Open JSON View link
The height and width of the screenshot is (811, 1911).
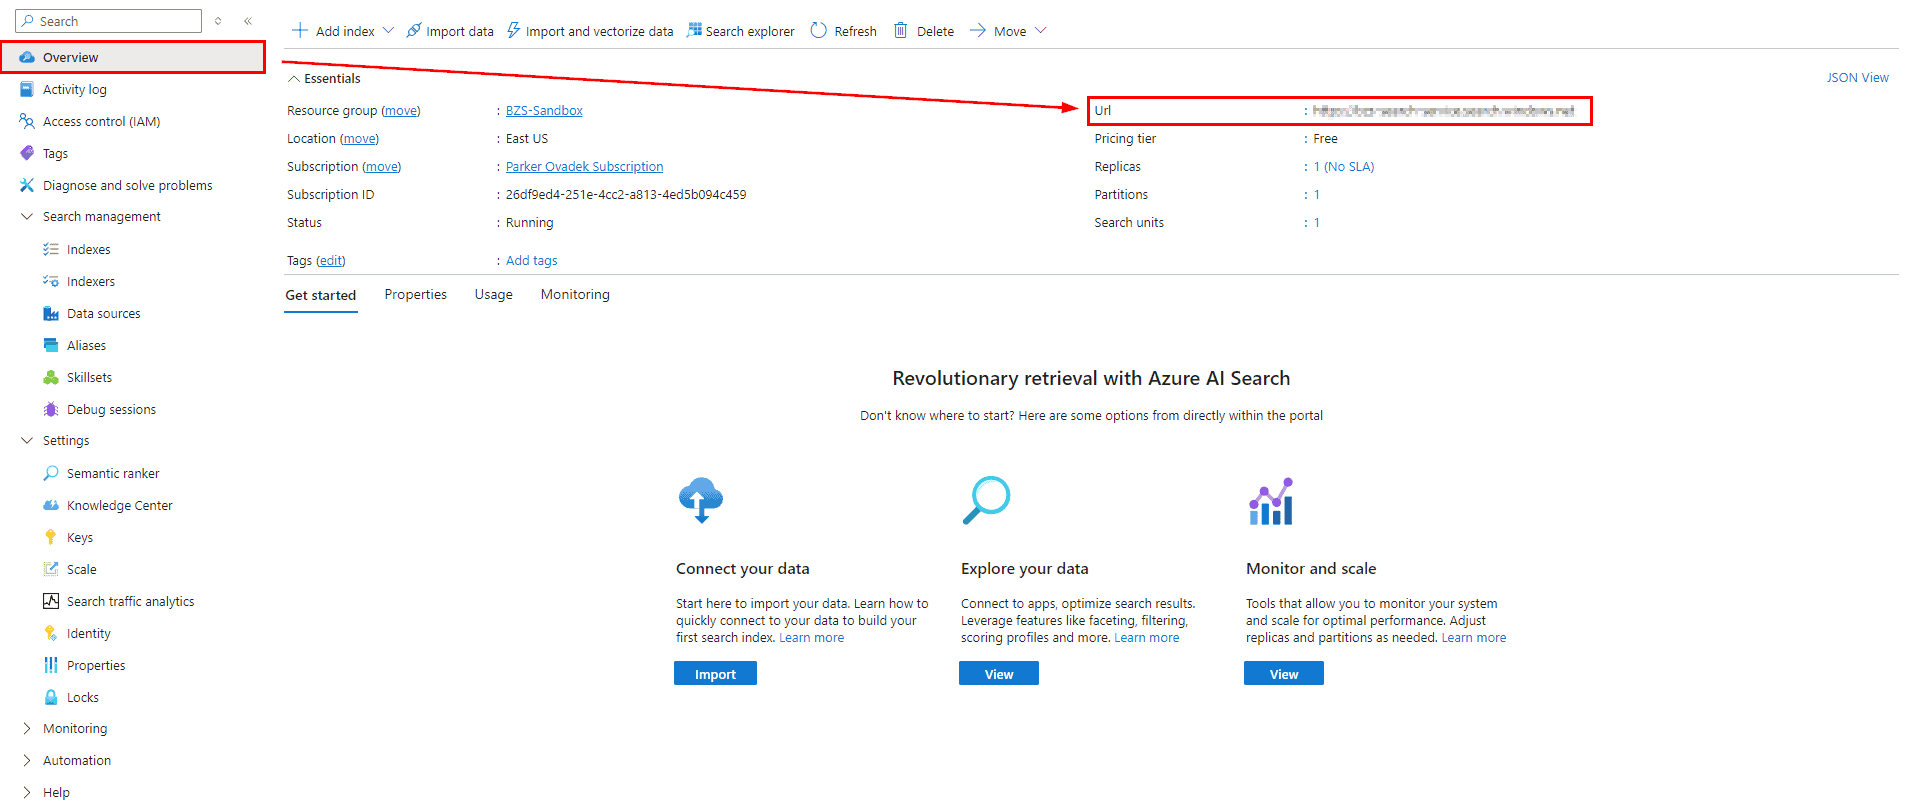click(1857, 77)
